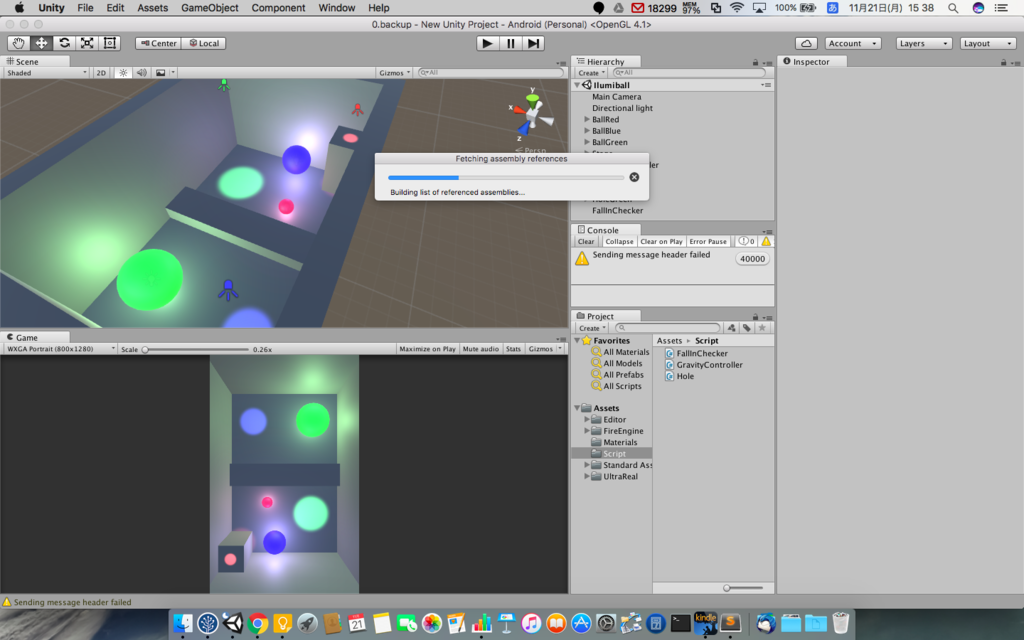Image resolution: width=1024 pixels, height=640 pixels.
Task: Toggle 2D scene view
Action: click(101, 72)
